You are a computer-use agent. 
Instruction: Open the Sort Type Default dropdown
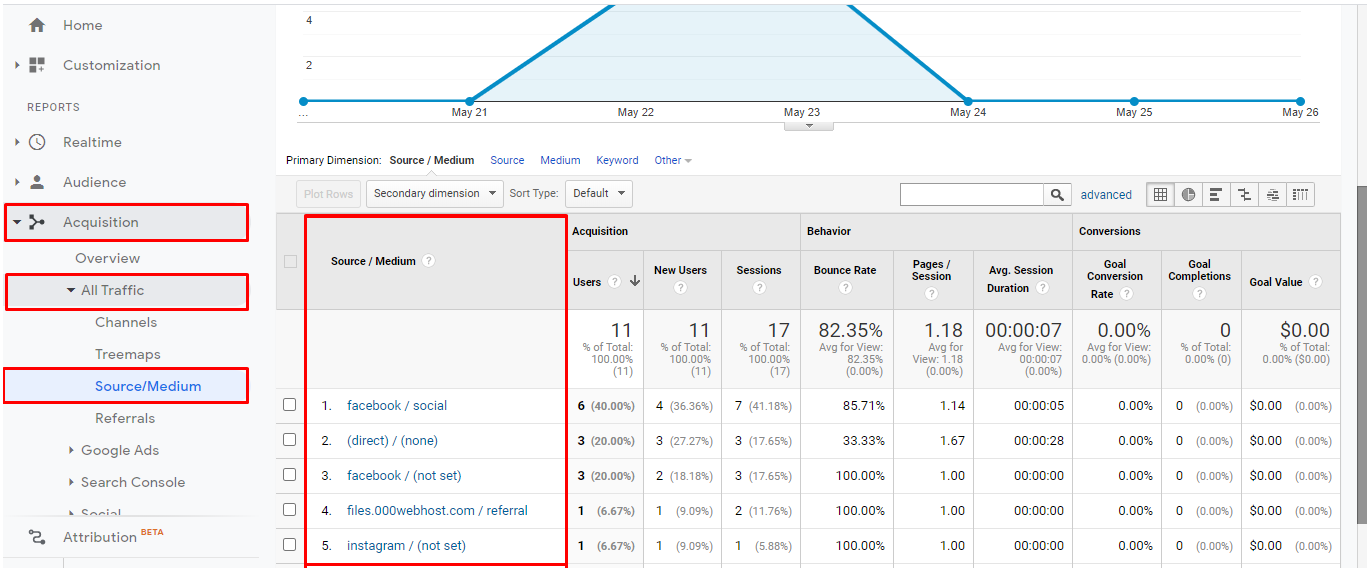[x=598, y=194]
